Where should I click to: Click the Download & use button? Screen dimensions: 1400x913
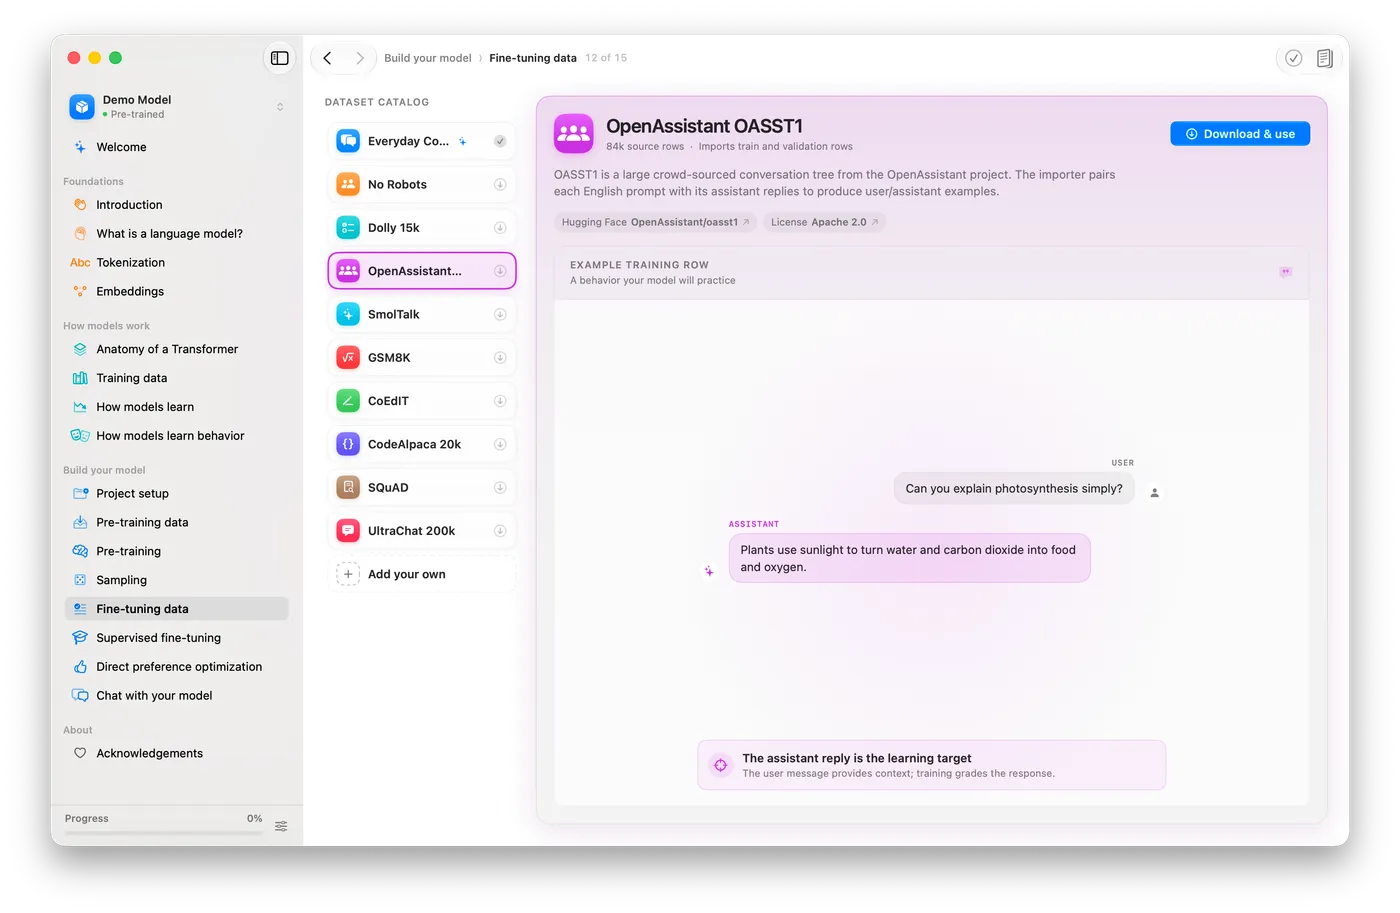tap(1240, 134)
